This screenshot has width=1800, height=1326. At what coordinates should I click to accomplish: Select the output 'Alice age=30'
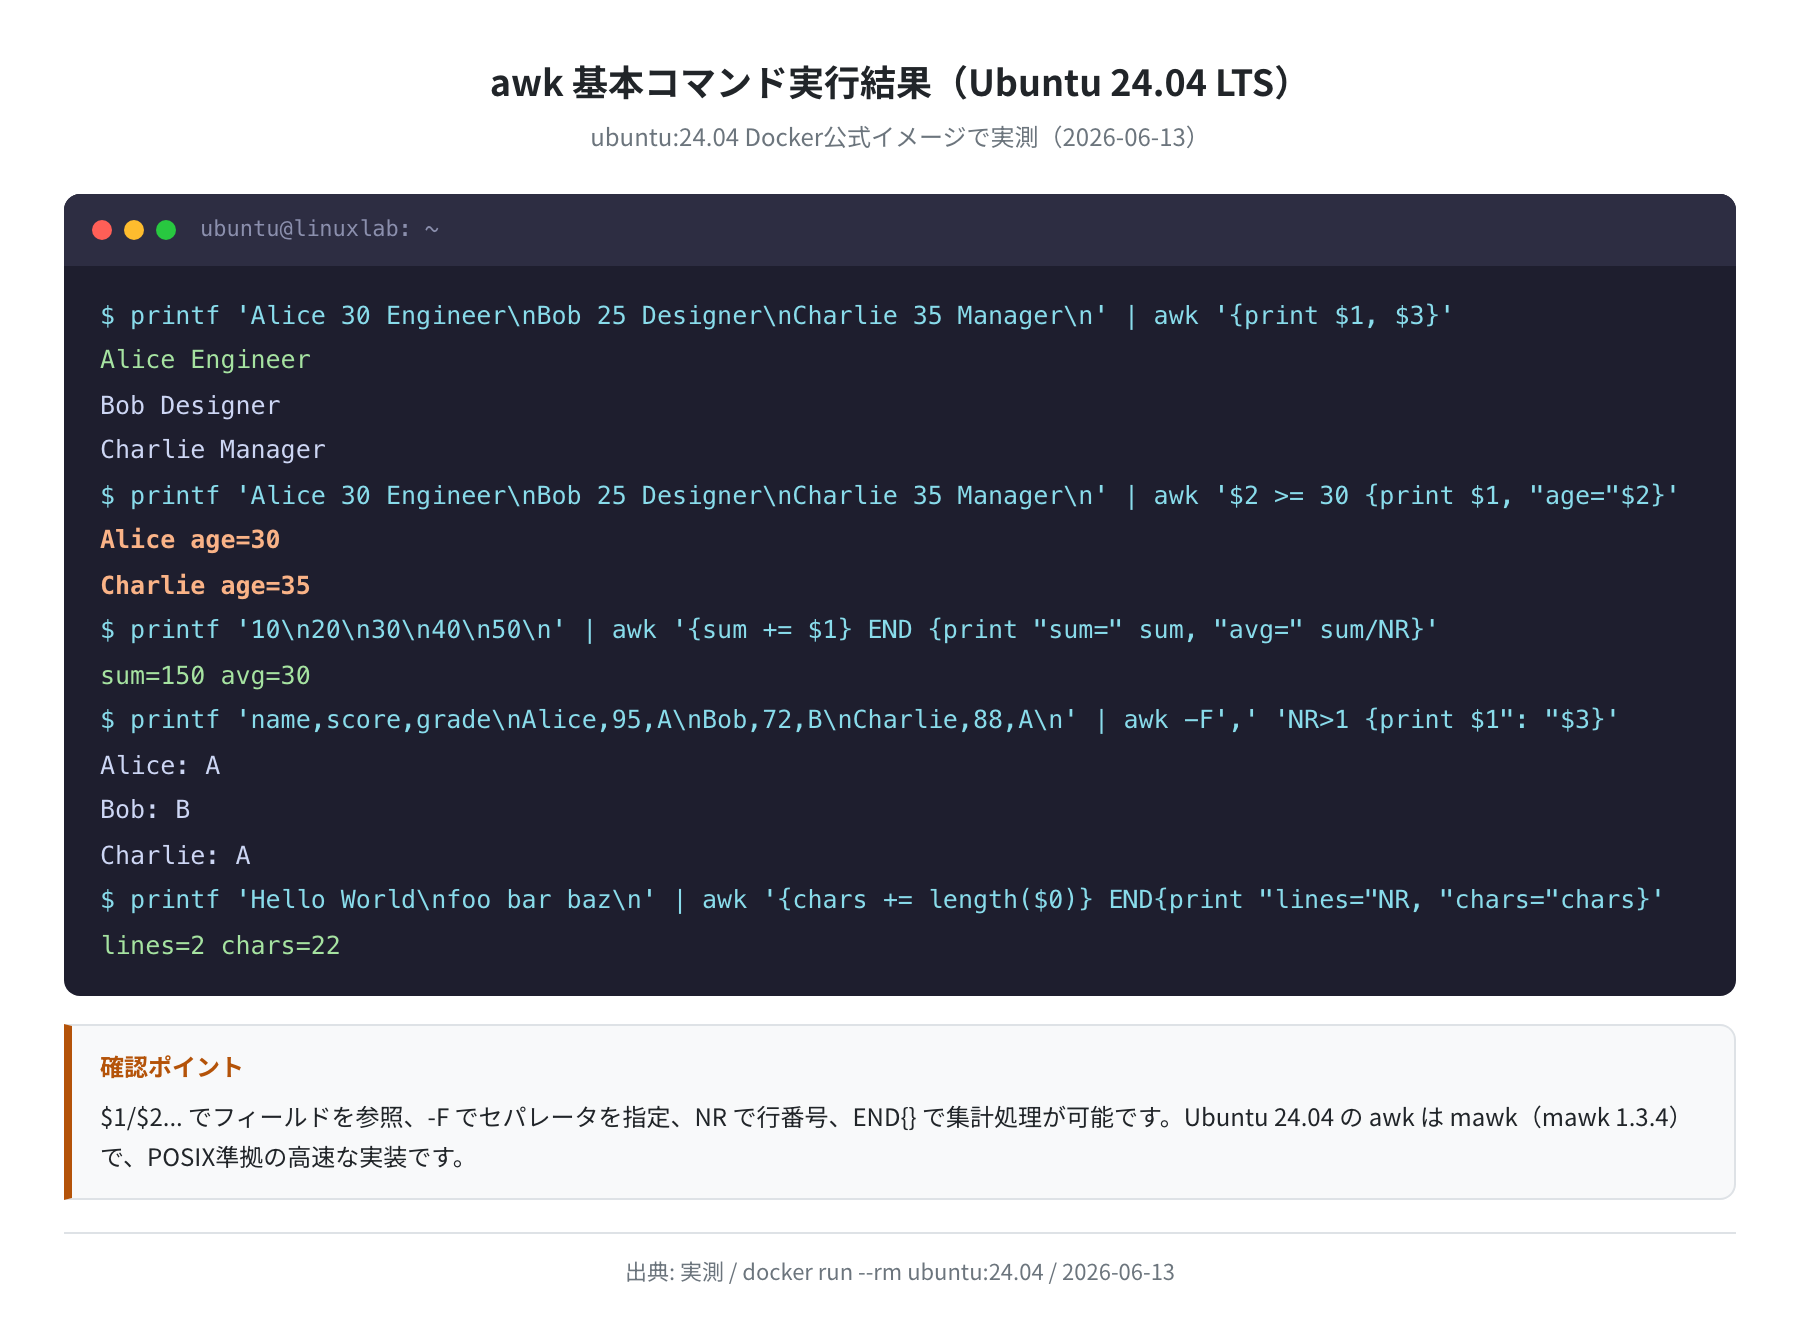190,540
